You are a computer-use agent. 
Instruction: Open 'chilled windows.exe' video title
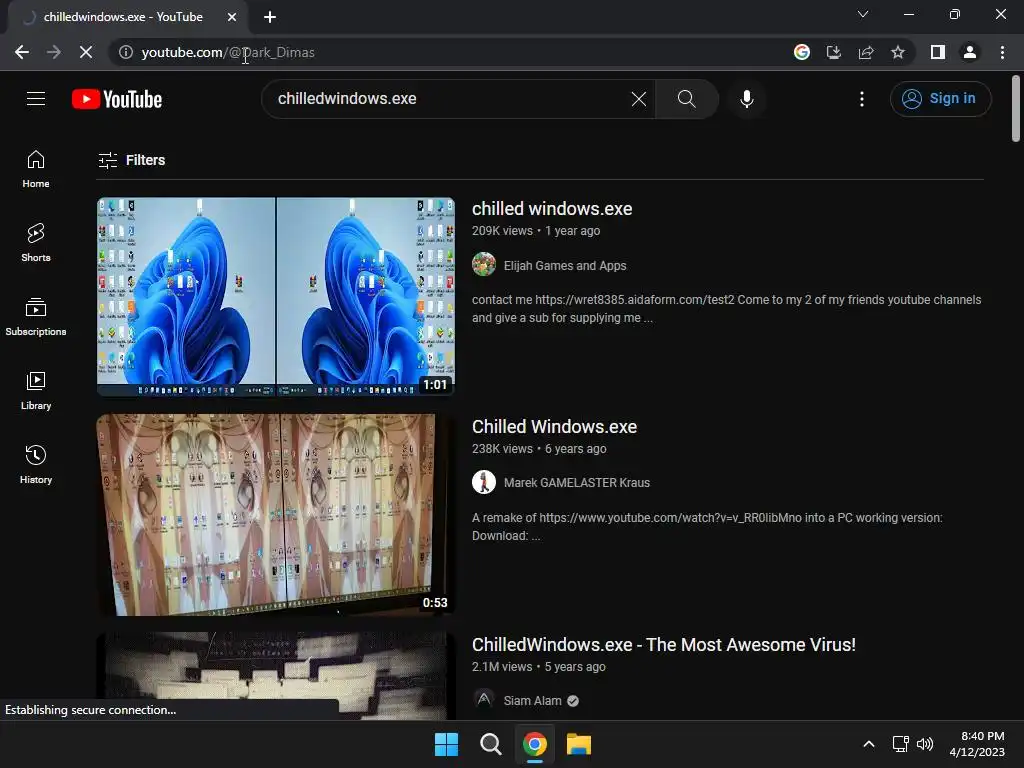click(552, 209)
